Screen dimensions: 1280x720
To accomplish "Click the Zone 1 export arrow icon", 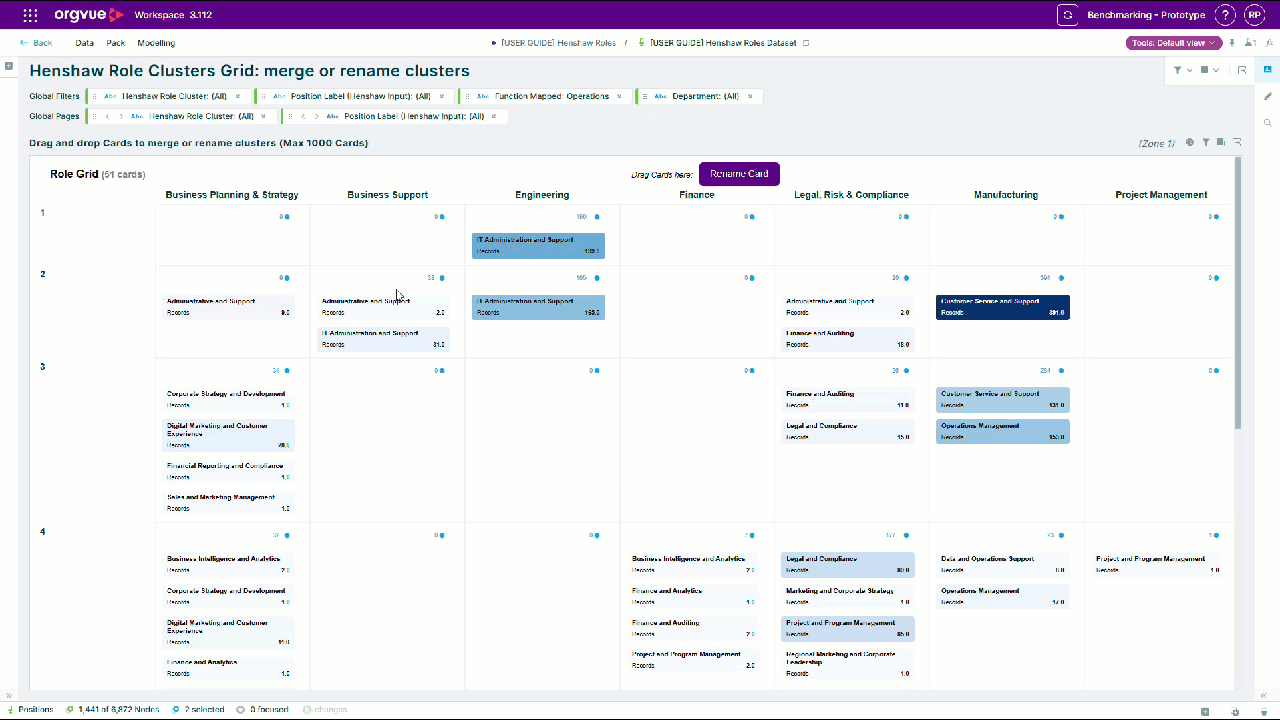I will point(1237,143).
